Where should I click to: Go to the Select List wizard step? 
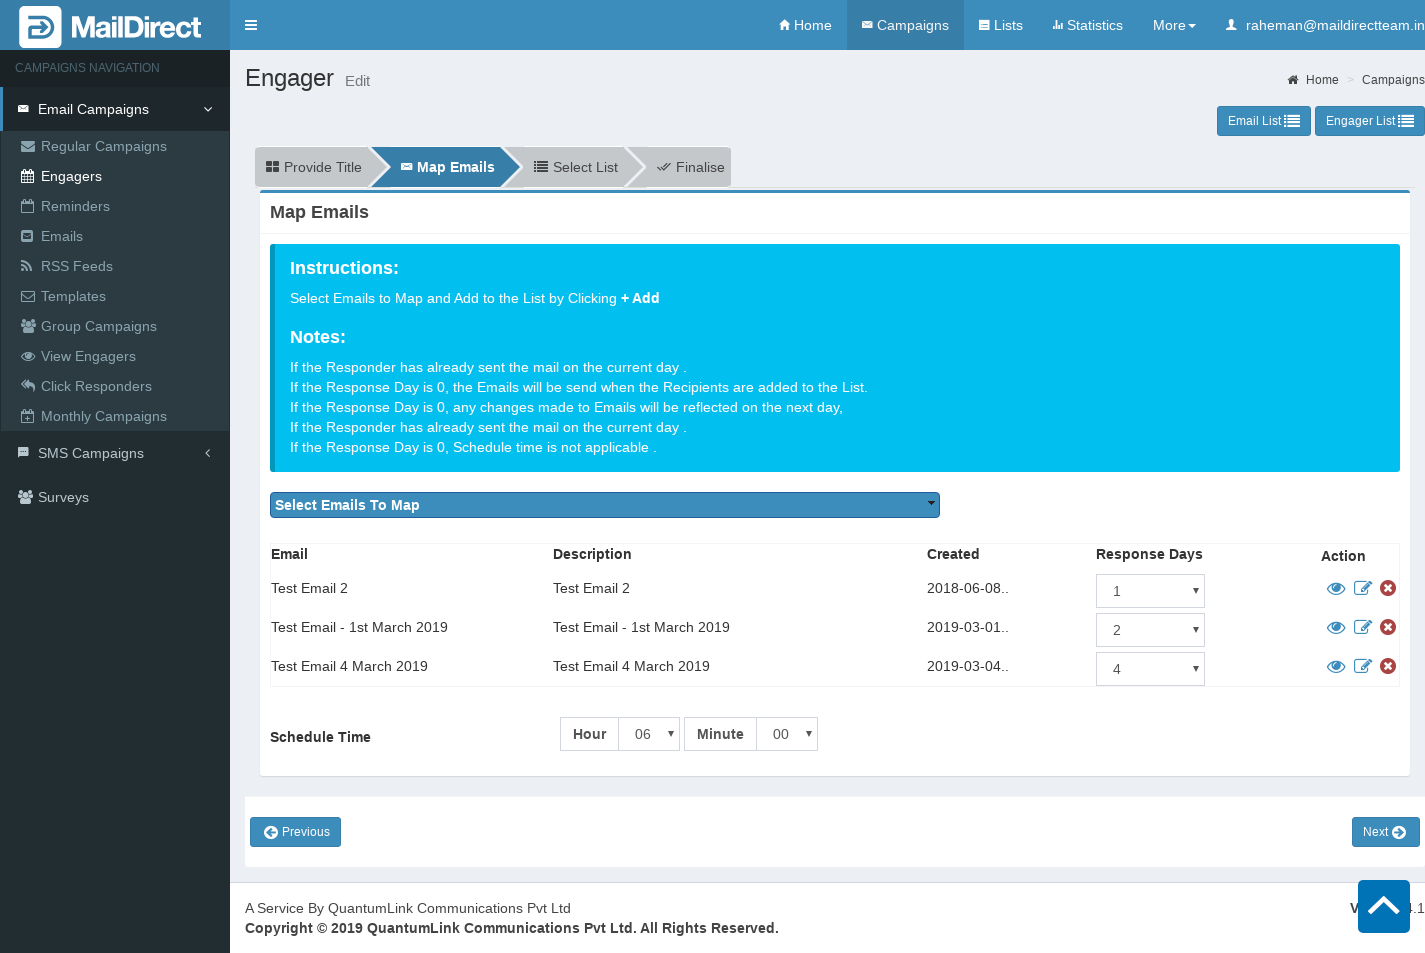pyautogui.click(x=576, y=167)
